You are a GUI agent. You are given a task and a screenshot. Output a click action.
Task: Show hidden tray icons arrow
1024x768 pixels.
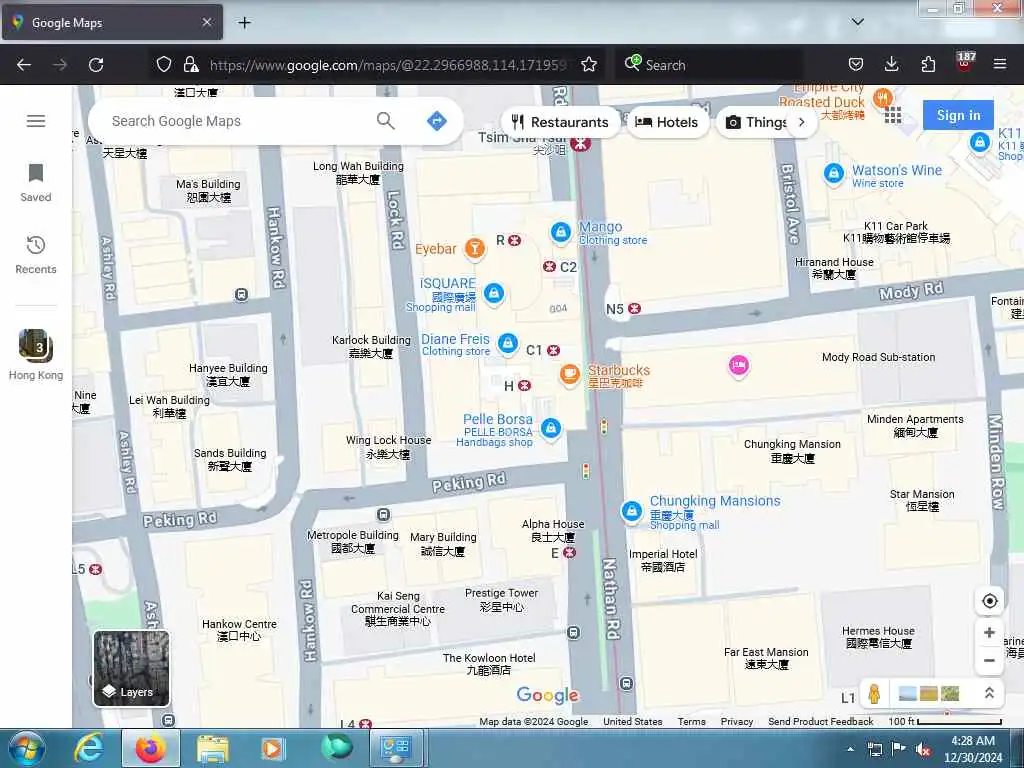coord(850,749)
